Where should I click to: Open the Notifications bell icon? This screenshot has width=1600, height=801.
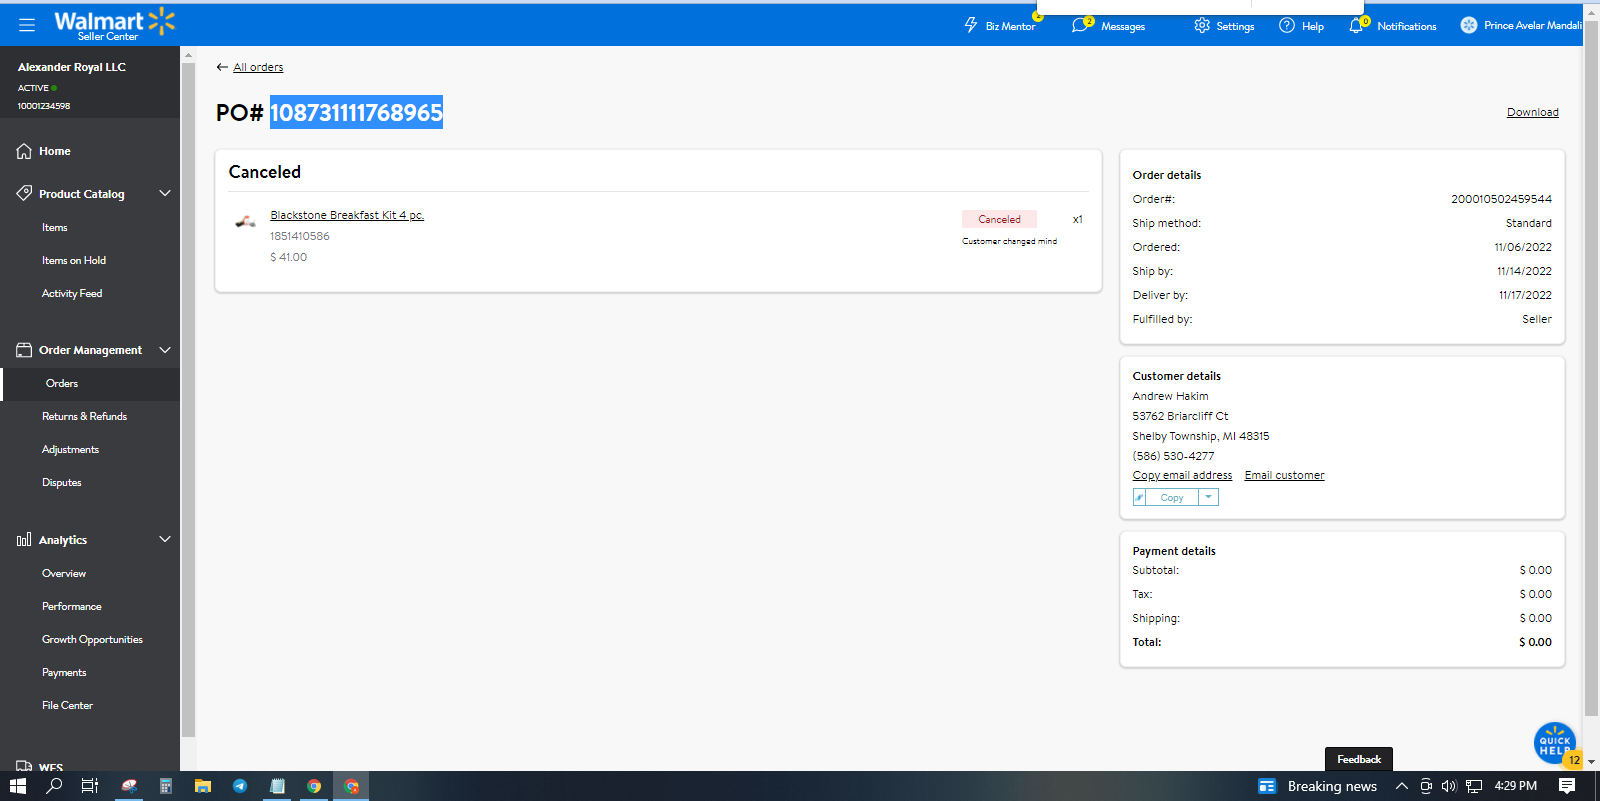(x=1356, y=25)
